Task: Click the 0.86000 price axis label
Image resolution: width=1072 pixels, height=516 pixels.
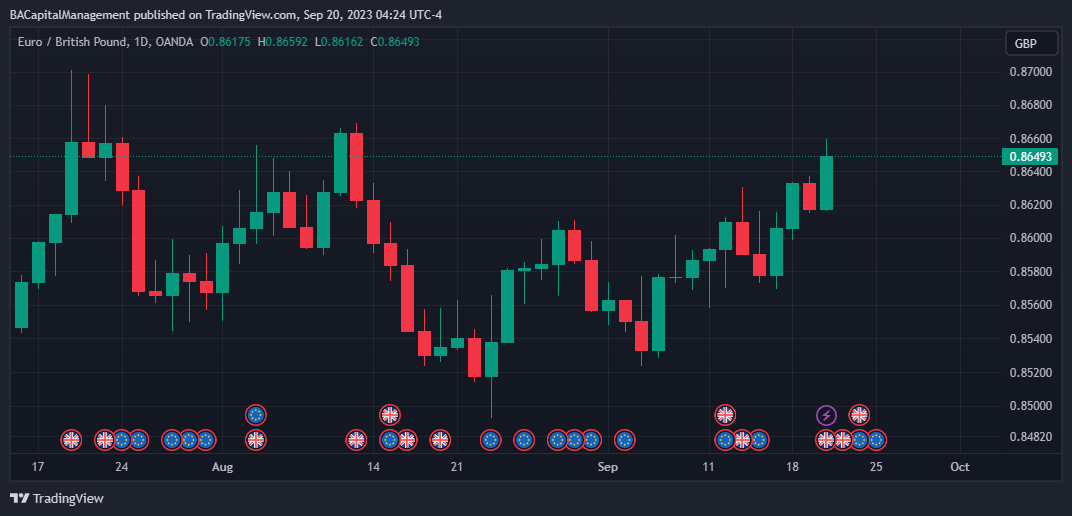Action: [1029, 238]
